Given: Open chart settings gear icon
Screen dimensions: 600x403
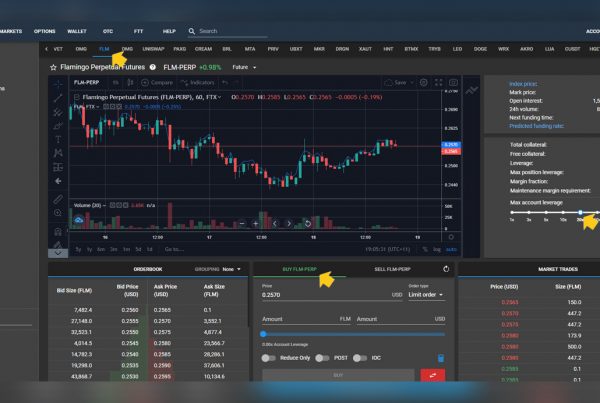Looking at the screenshot, I should 424,82.
